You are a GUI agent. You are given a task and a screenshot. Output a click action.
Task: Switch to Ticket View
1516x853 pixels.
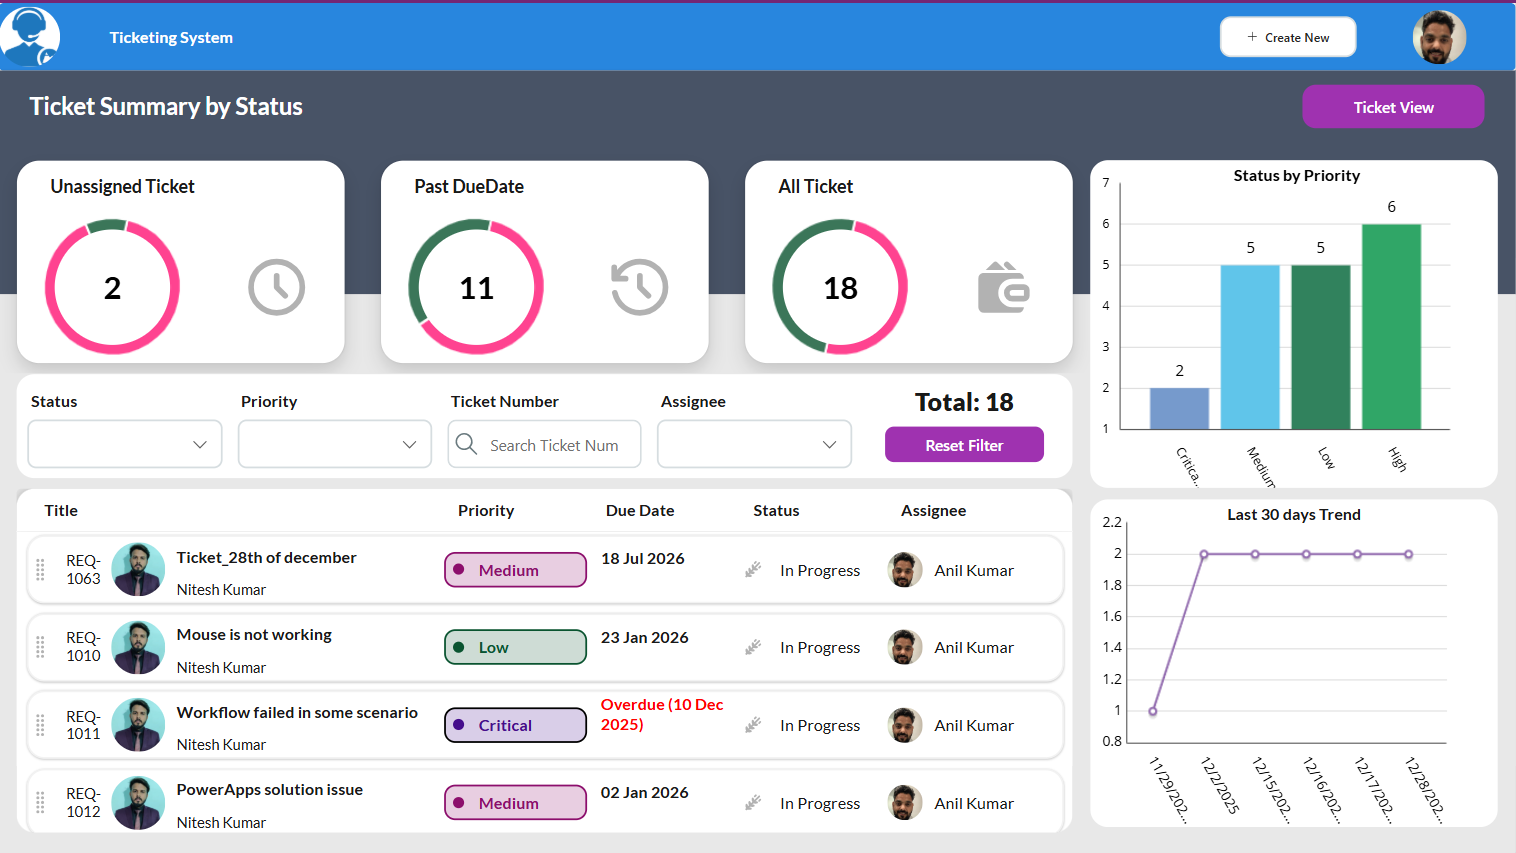click(1392, 107)
